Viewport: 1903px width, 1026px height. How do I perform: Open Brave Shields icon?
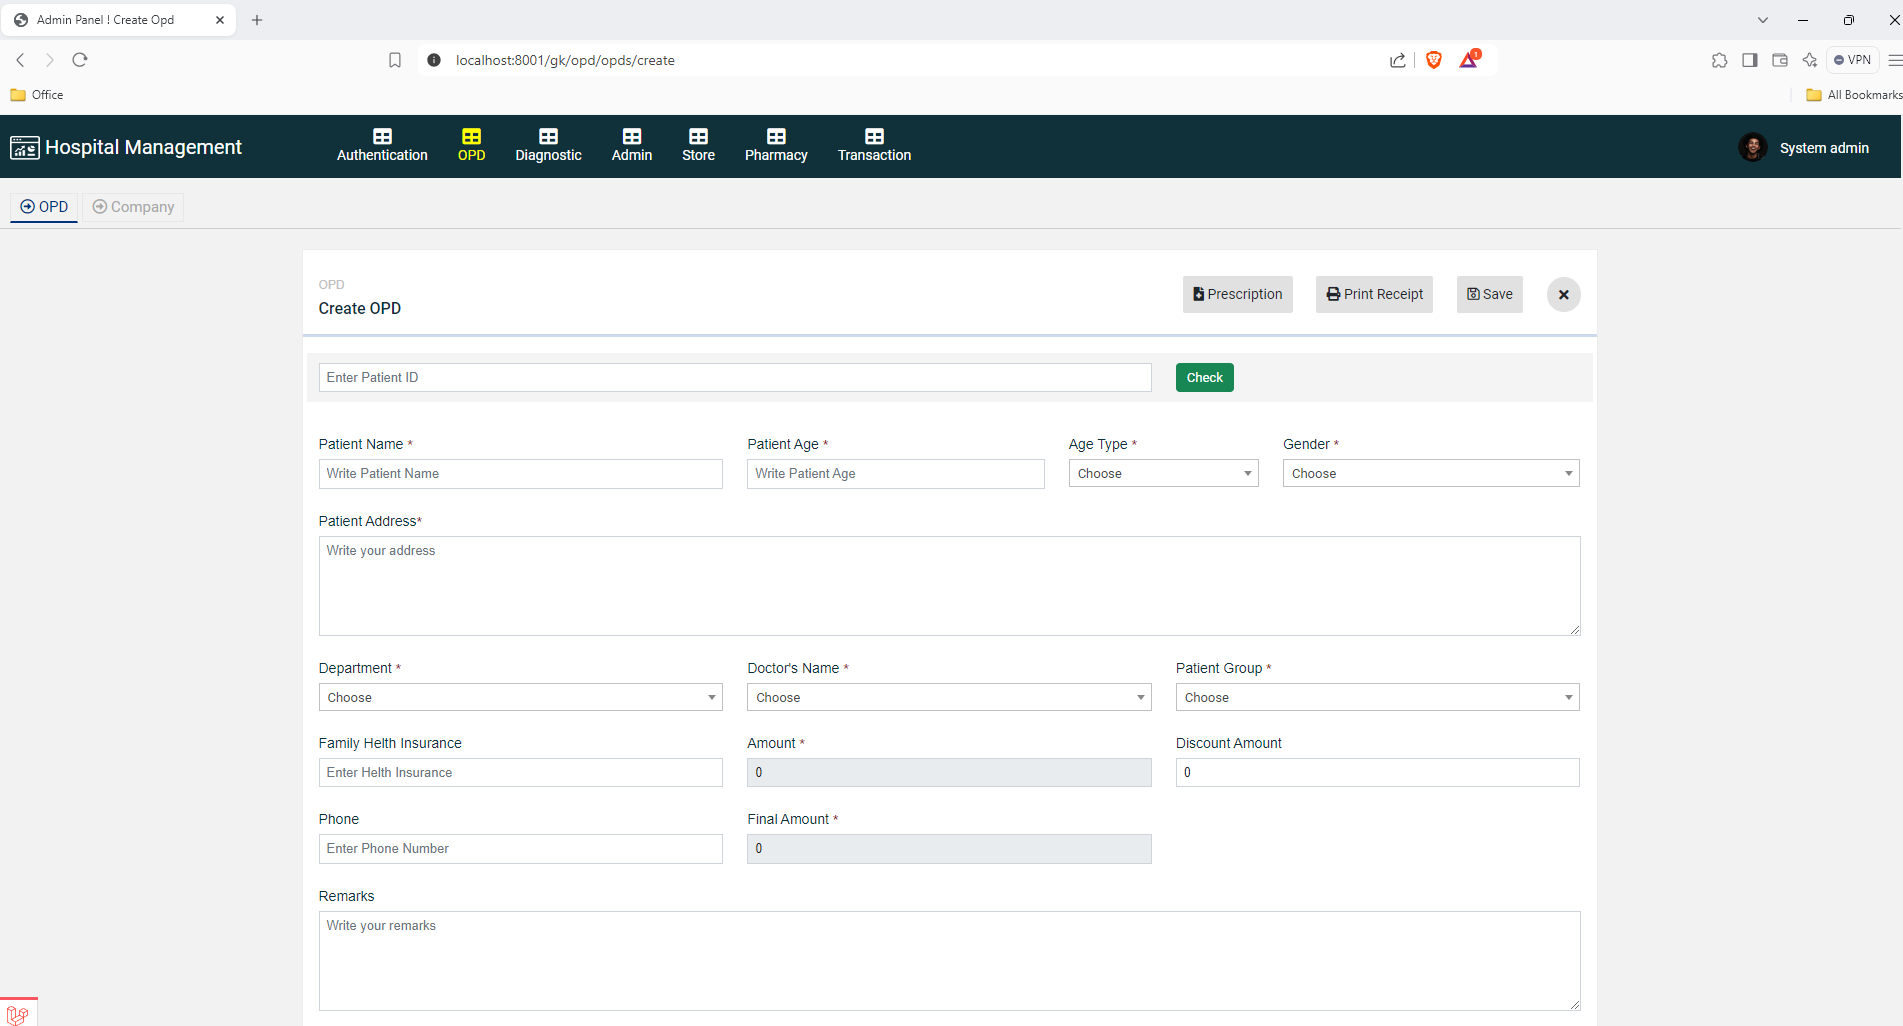(x=1434, y=60)
